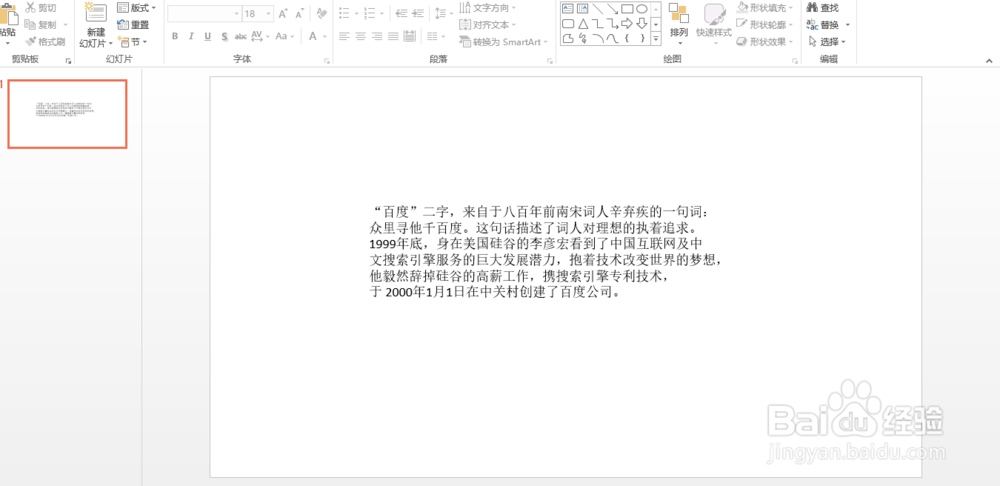Screen dimensions: 1000x486
Task: Choose the oval shape
Action: click(642, 8)
